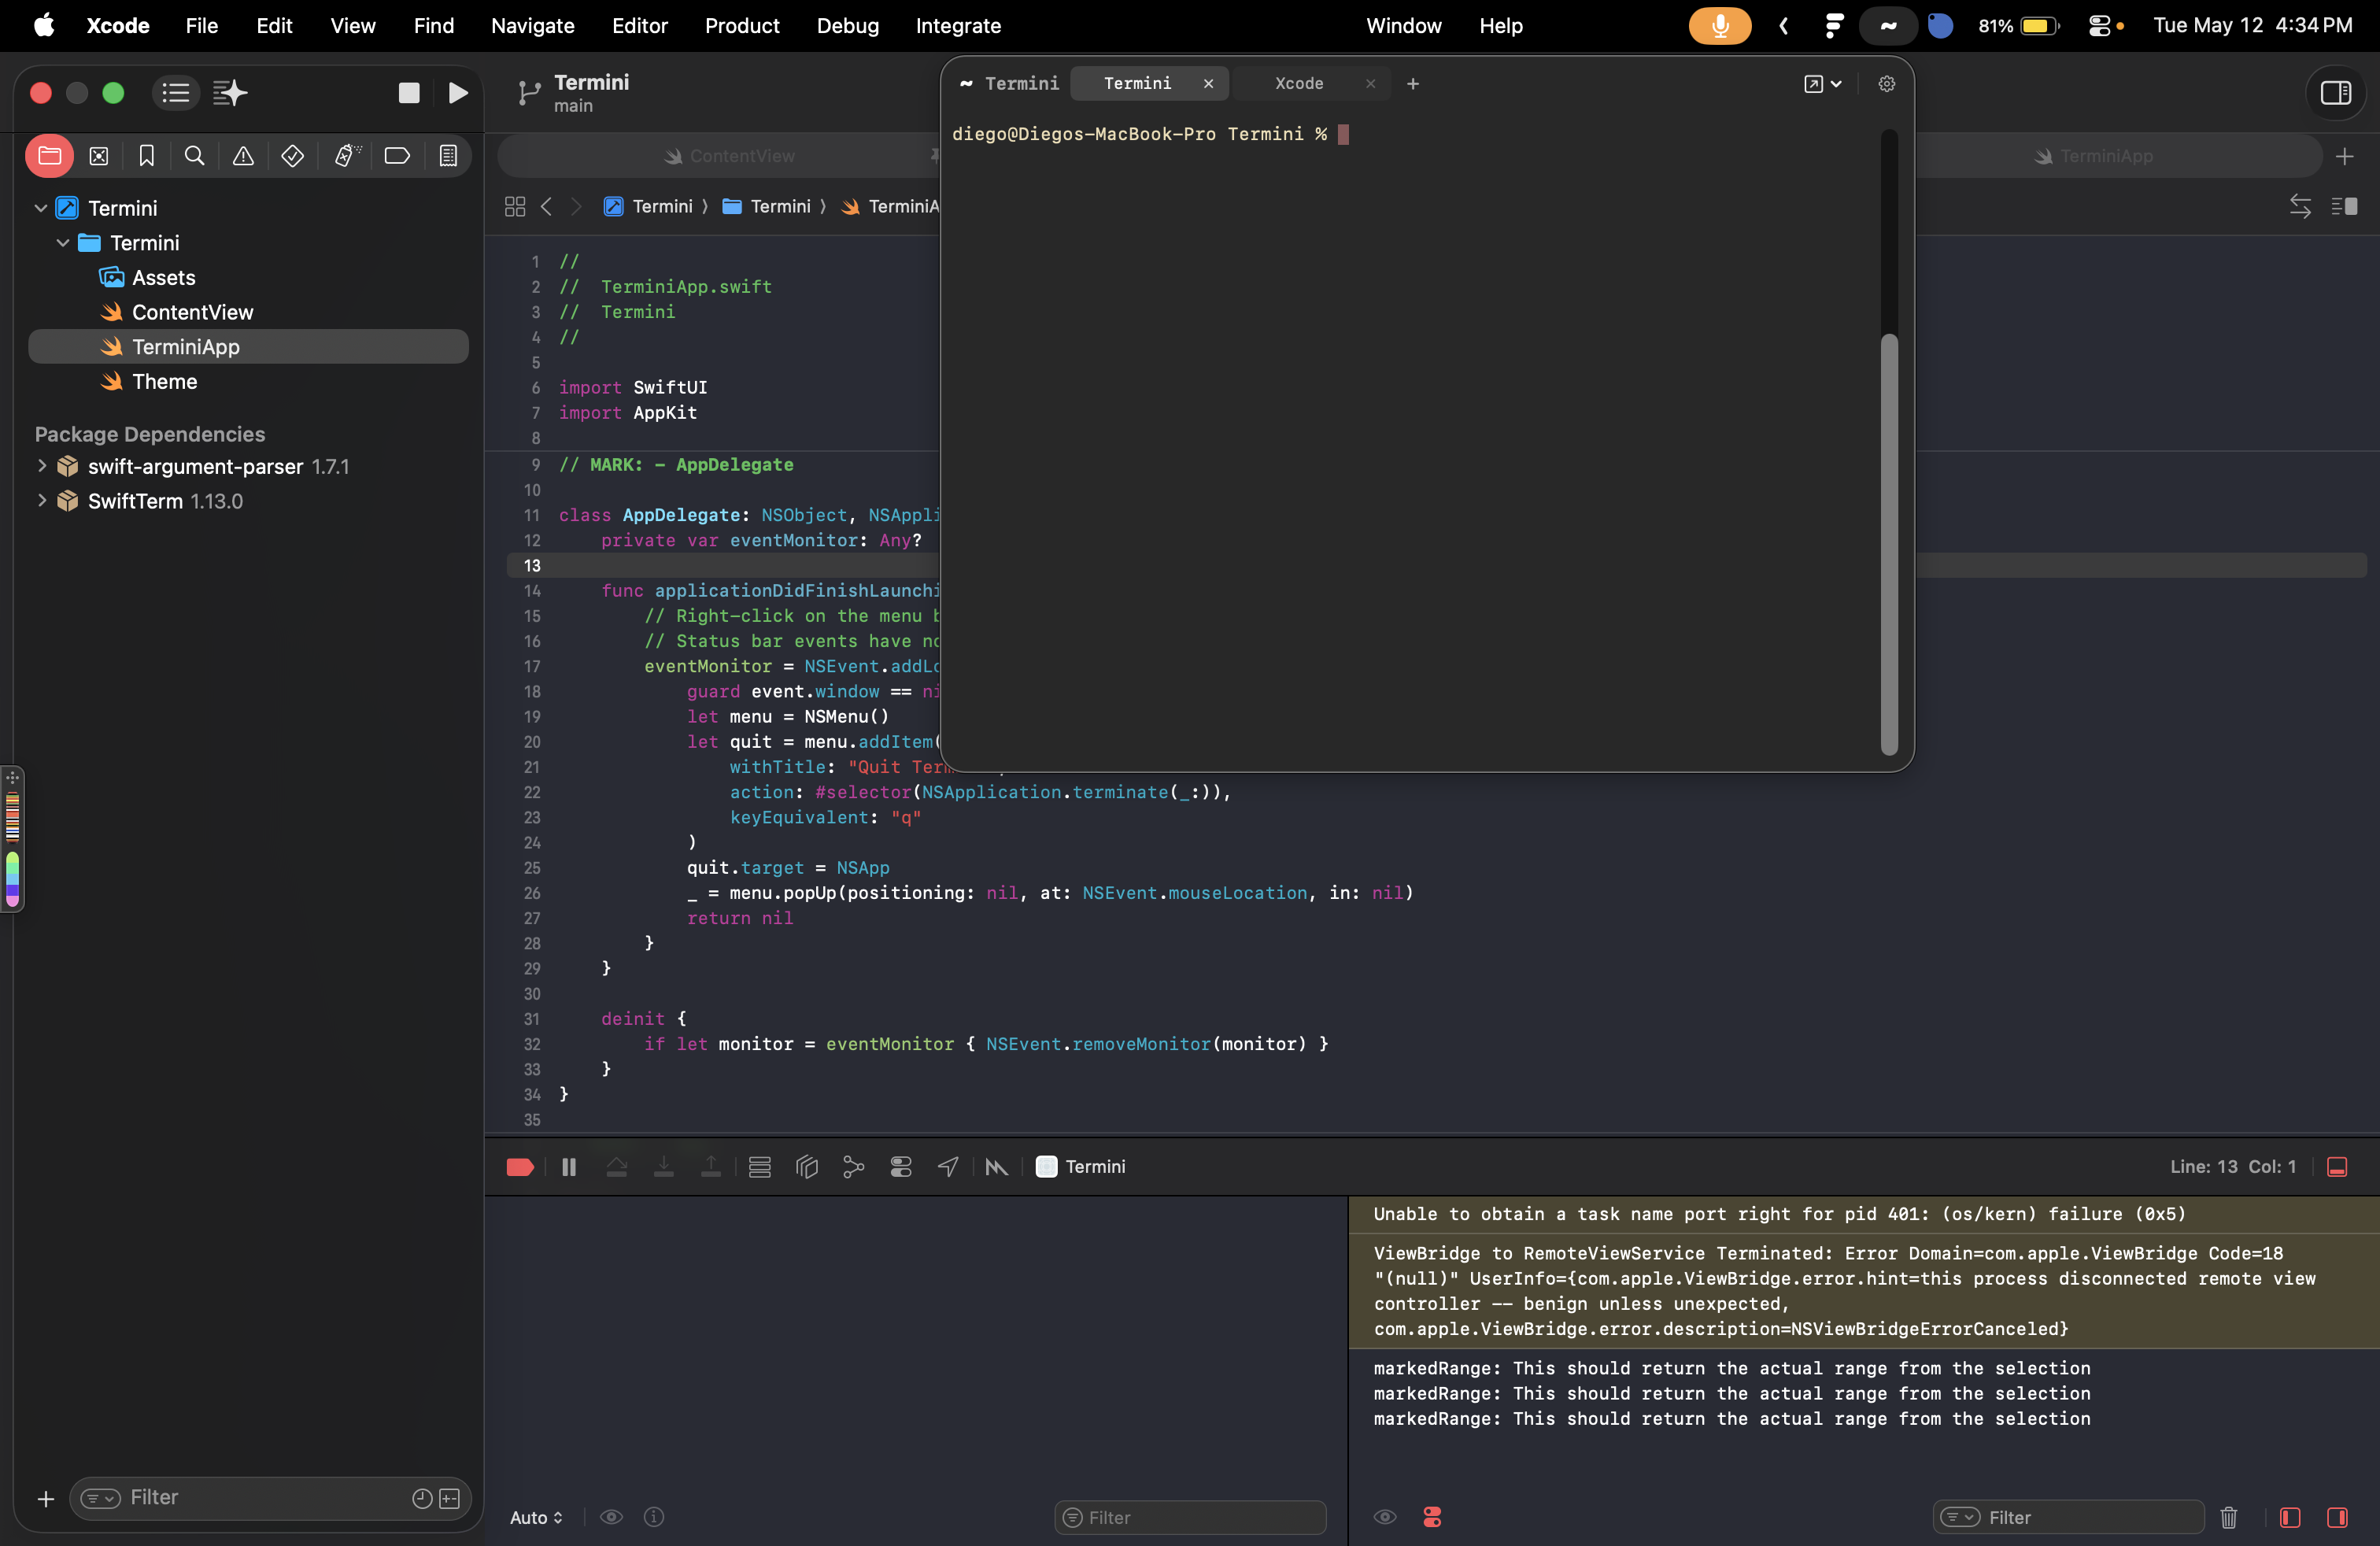Add a new terminal tab
The width and height of the screenshot is (2380, 1546).
coord(1413,84)
